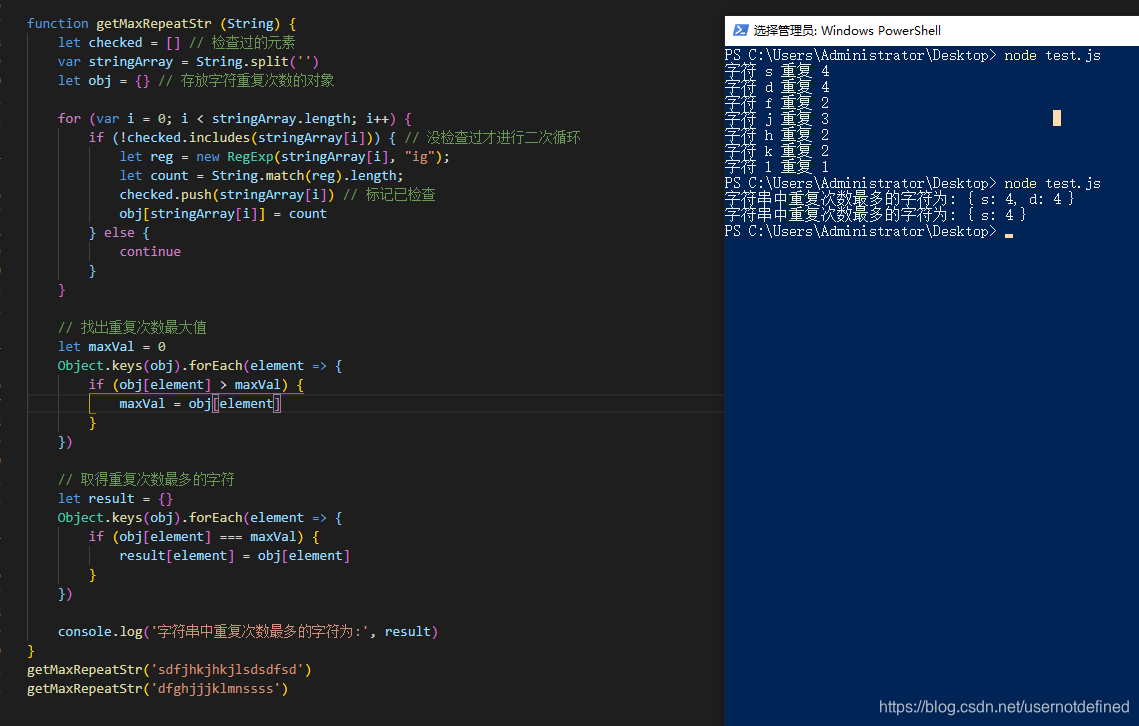Click the 'if (!checked.includes' condition line
The width and height of the screenshot is (1139, 726).
point(335,137)
